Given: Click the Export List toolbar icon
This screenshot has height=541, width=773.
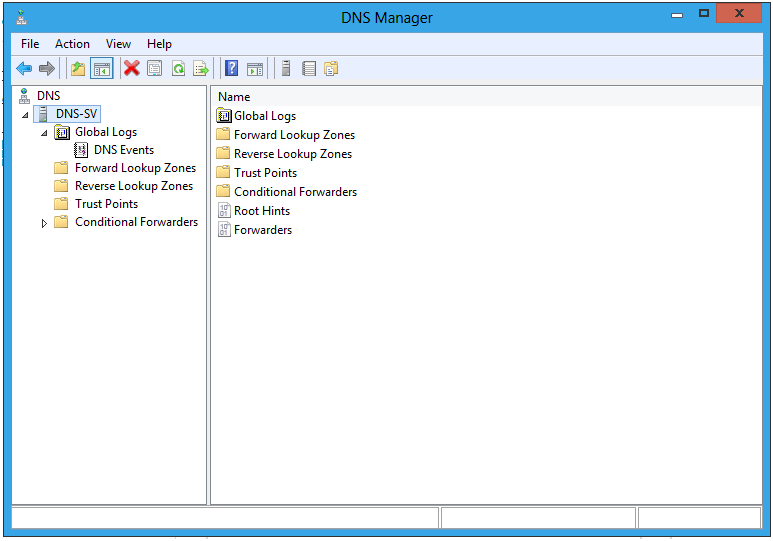Looking at the screenshot, I should tap(201, 69).
